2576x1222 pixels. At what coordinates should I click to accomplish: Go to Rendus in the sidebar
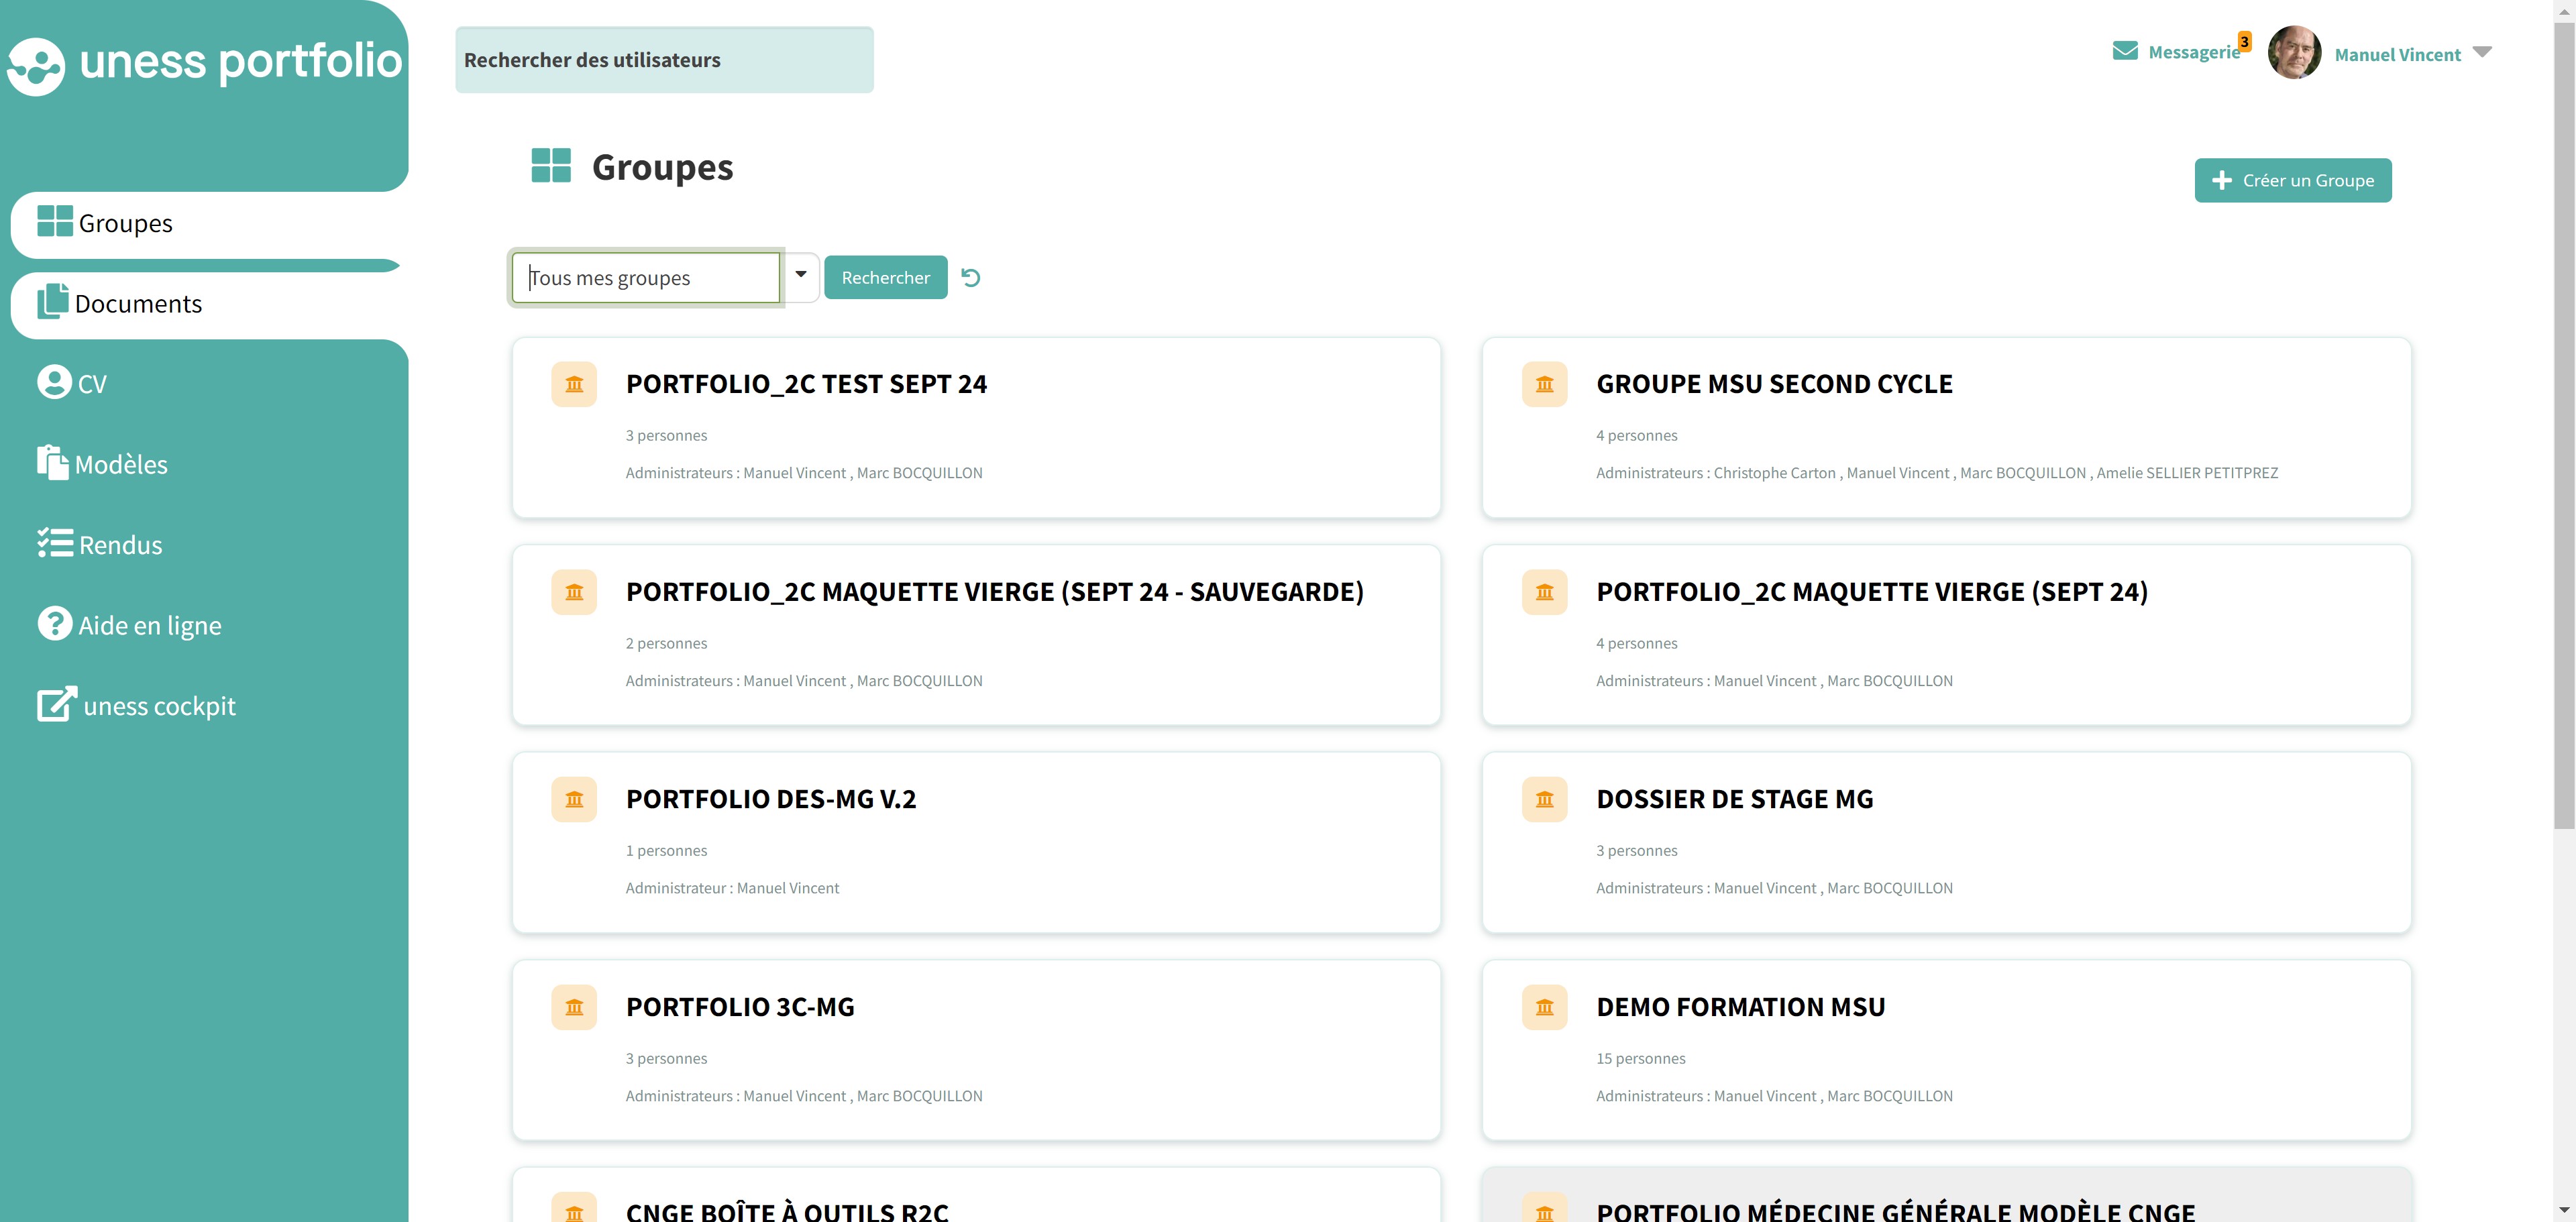[120, 545]
